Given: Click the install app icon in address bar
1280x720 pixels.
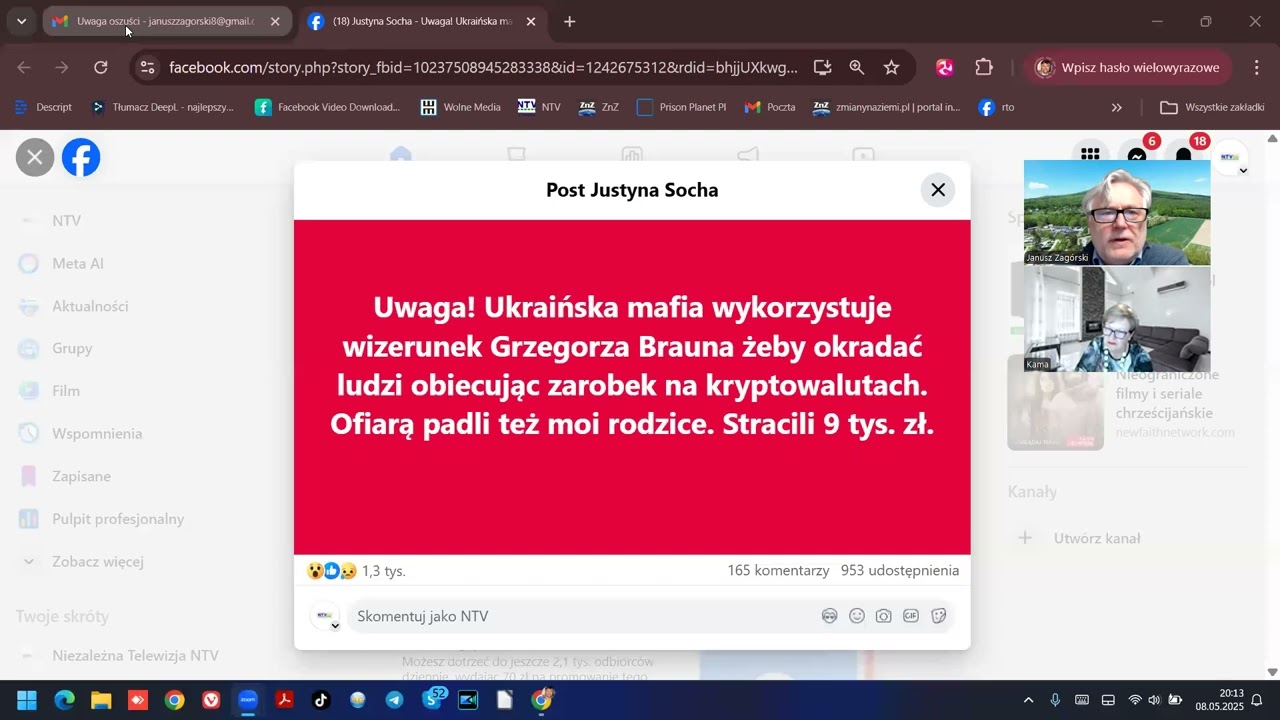Looking at the screenshot, I should click(823, 67).
